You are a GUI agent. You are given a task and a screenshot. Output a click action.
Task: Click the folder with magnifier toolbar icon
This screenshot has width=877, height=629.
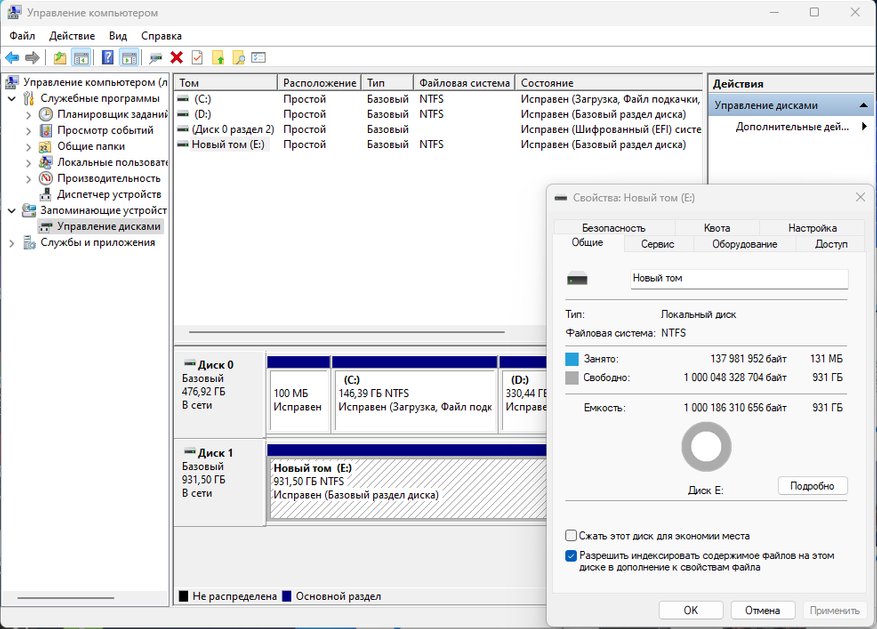(238, 58)
